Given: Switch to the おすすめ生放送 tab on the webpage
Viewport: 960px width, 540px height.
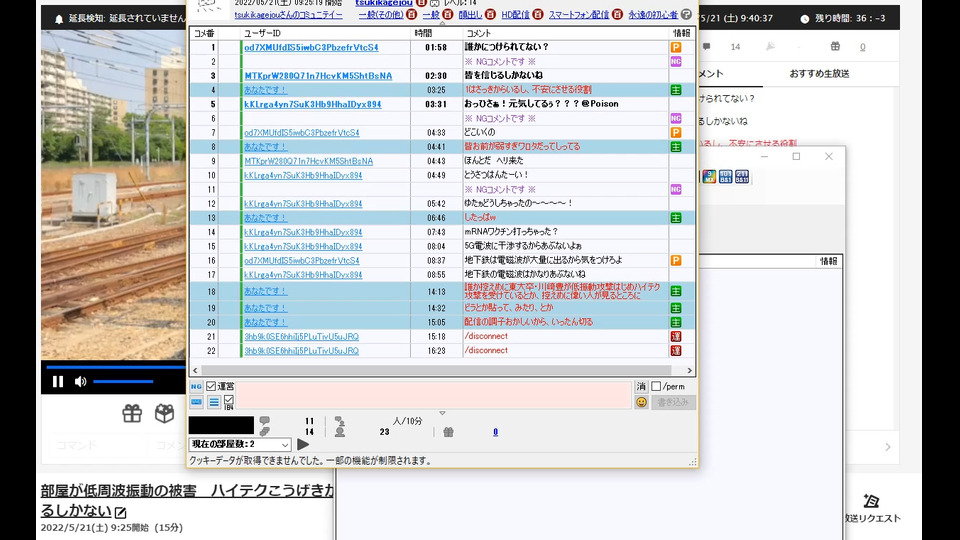Looking at the screenshot, I should [819, 73].
